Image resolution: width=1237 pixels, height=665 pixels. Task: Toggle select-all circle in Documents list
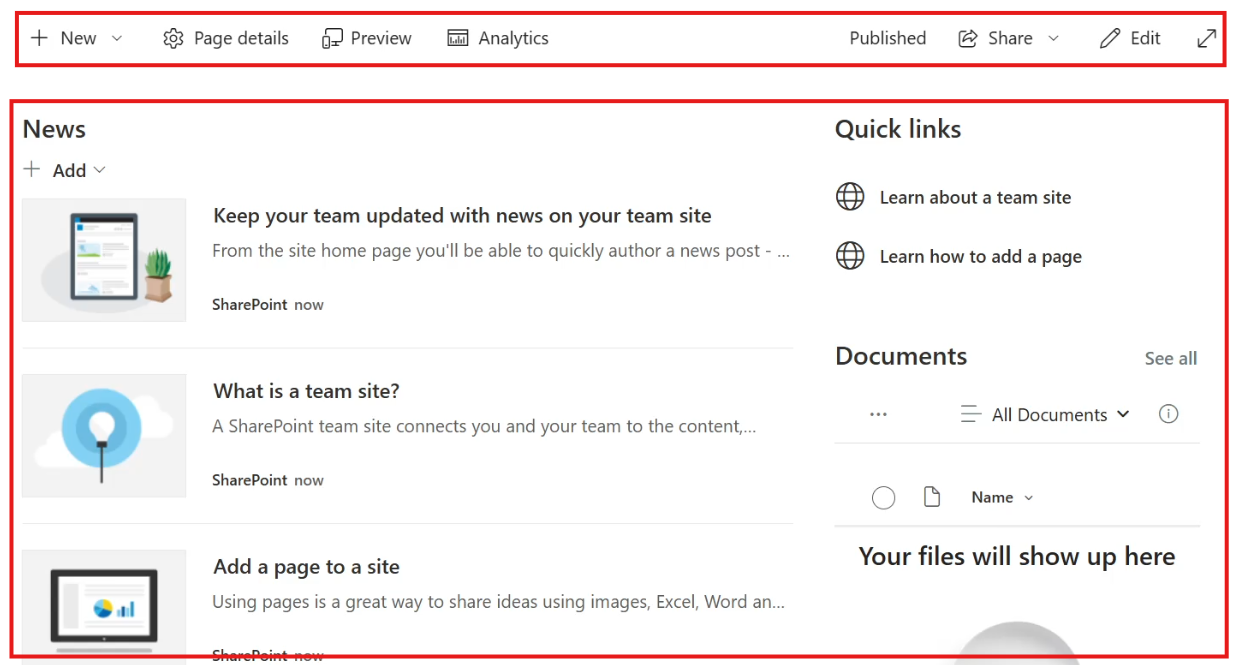[883, 497]
